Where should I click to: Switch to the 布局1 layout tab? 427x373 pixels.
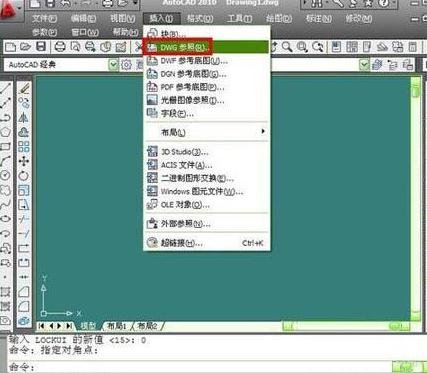pos(116,326)
